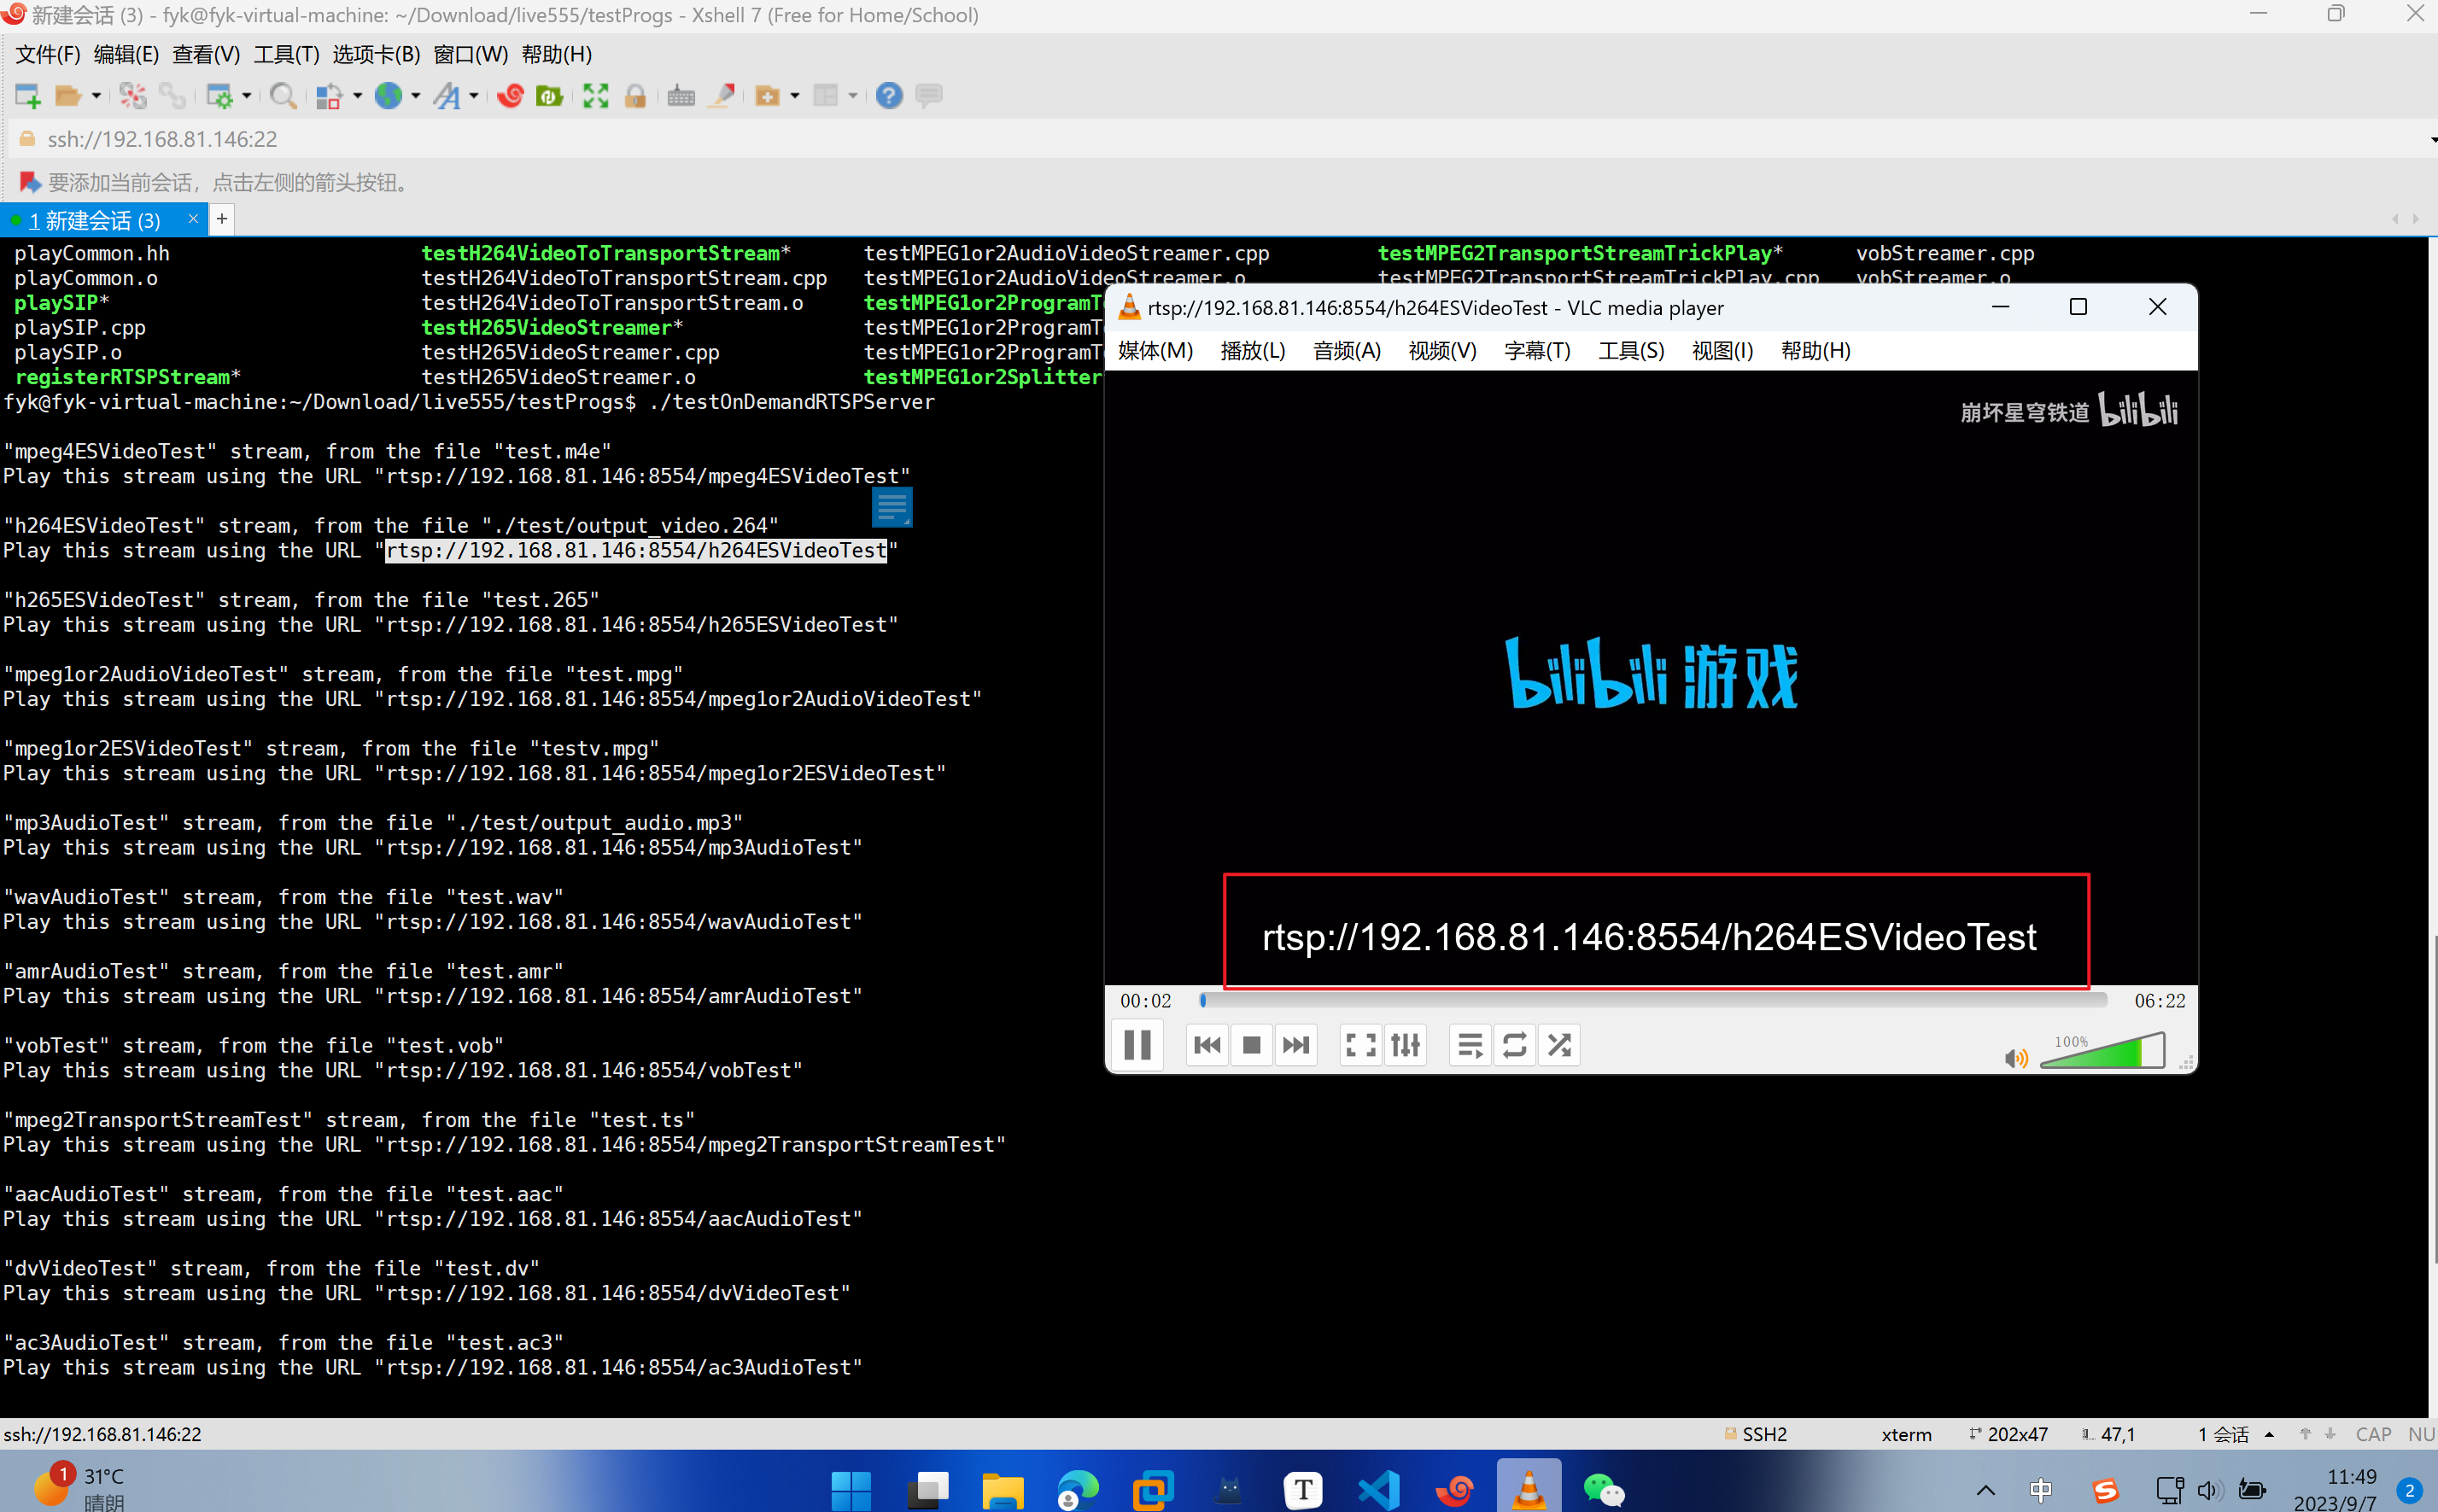Close the 新建会话 (3) tab

click(193, 218)
